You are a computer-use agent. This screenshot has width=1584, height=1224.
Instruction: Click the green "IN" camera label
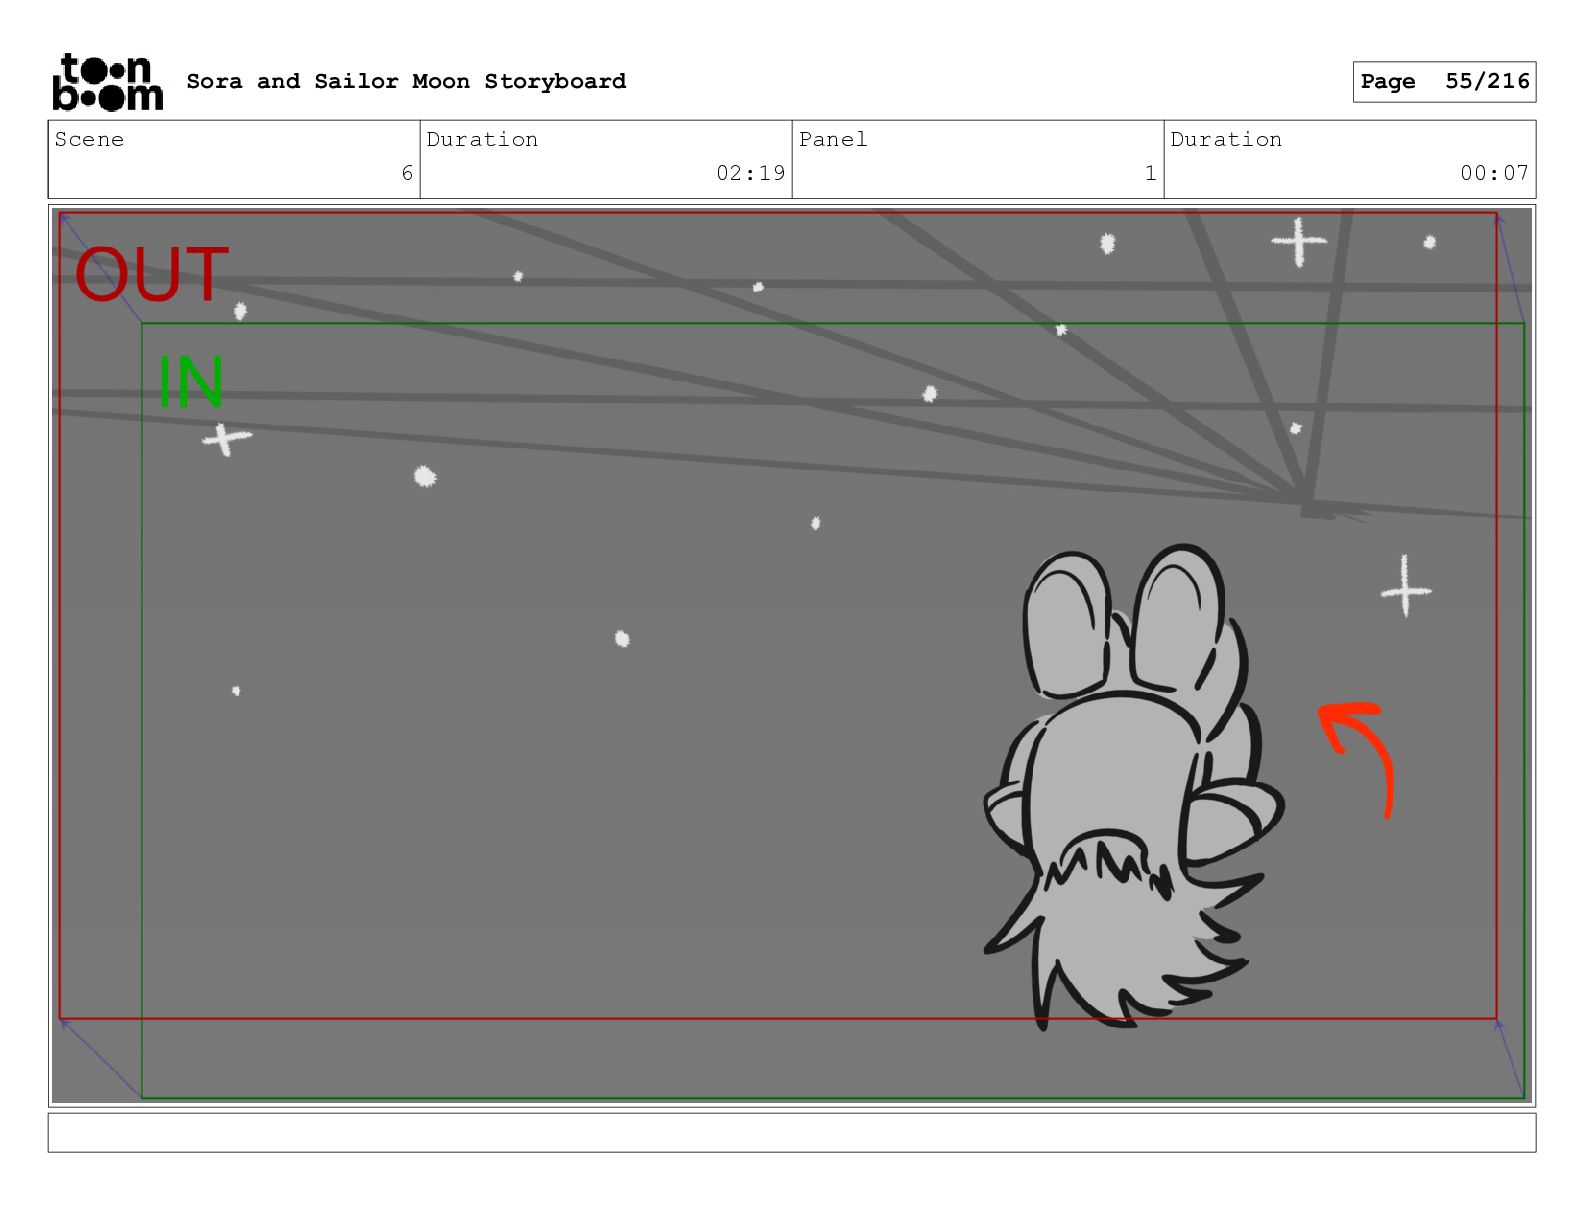coord(191,382)
